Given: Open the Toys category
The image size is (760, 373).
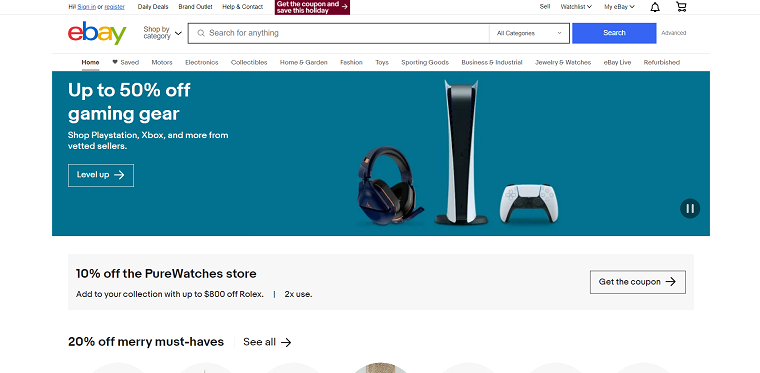Looking at the screenshot, I should pyautogui.click(x=382, y=62).
